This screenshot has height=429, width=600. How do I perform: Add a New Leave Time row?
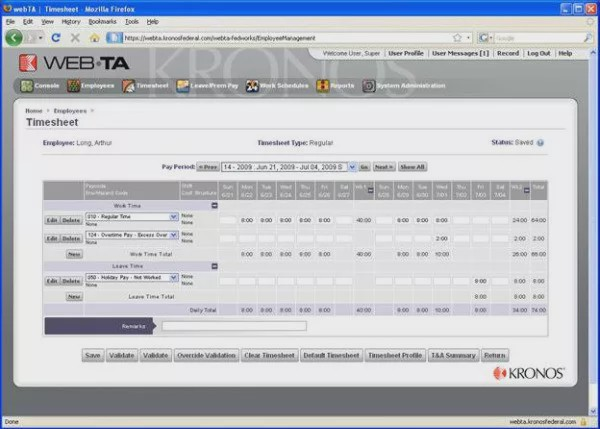pyautogui.click(x=74, y=297)
